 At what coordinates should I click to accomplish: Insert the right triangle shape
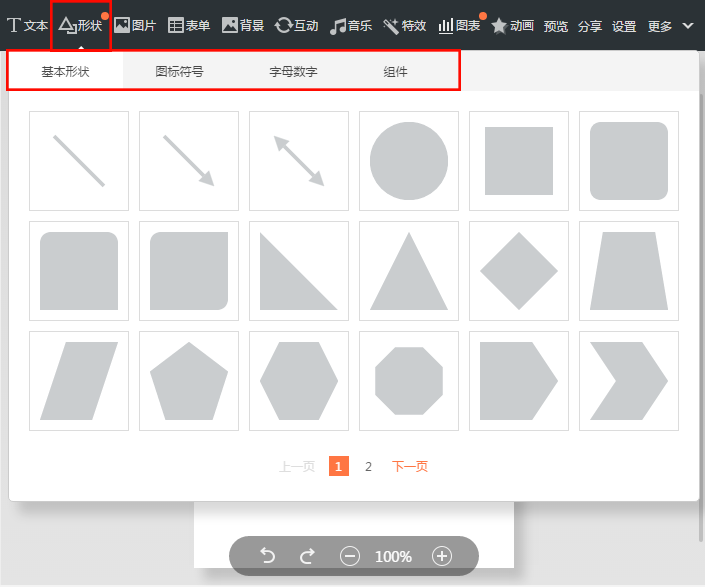299,271
